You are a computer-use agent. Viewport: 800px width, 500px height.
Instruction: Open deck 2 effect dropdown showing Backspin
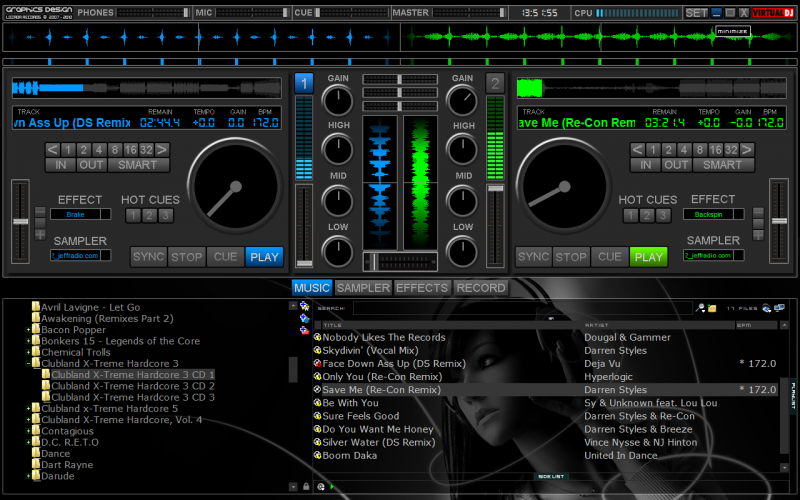pyautogui.click(x=708, y=214)
